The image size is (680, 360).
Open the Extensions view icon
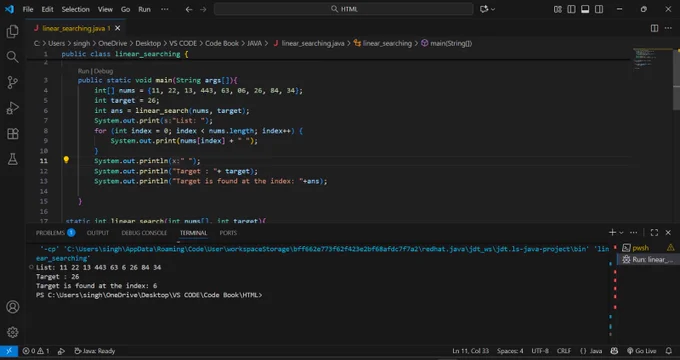[x=13, y=134]
